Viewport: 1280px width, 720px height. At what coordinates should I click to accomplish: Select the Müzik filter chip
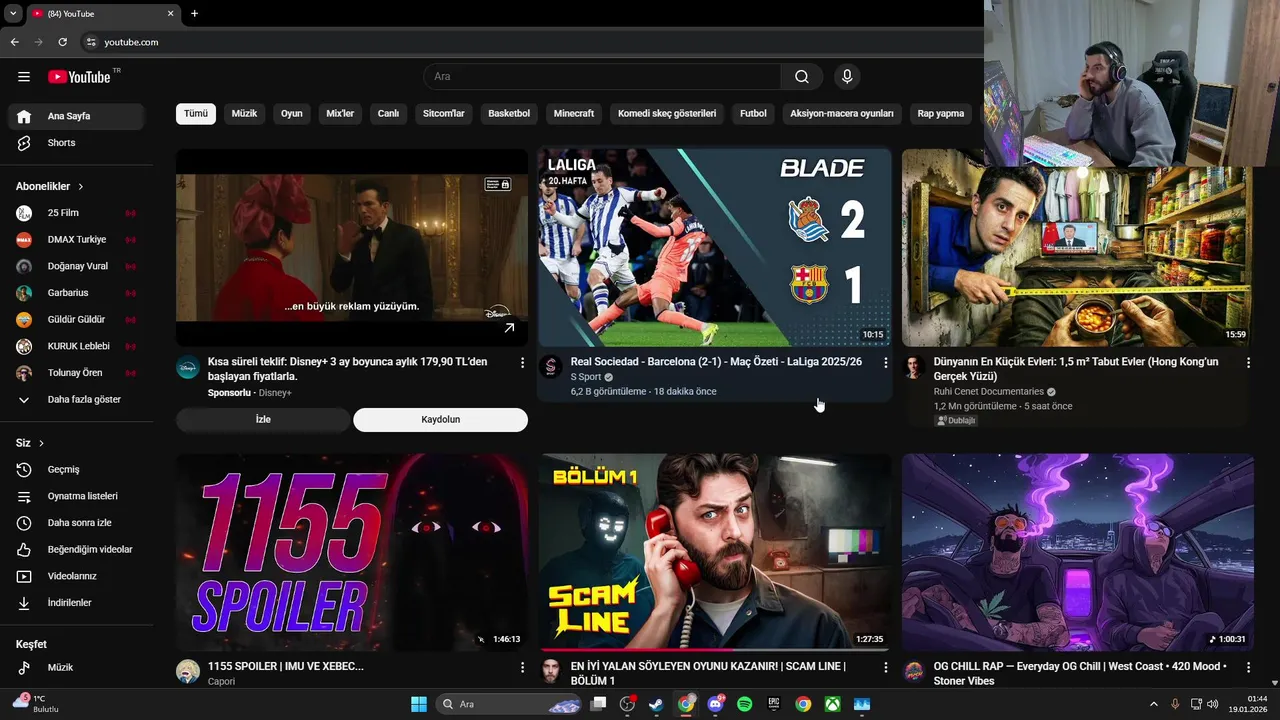click(x=244, y=114)
